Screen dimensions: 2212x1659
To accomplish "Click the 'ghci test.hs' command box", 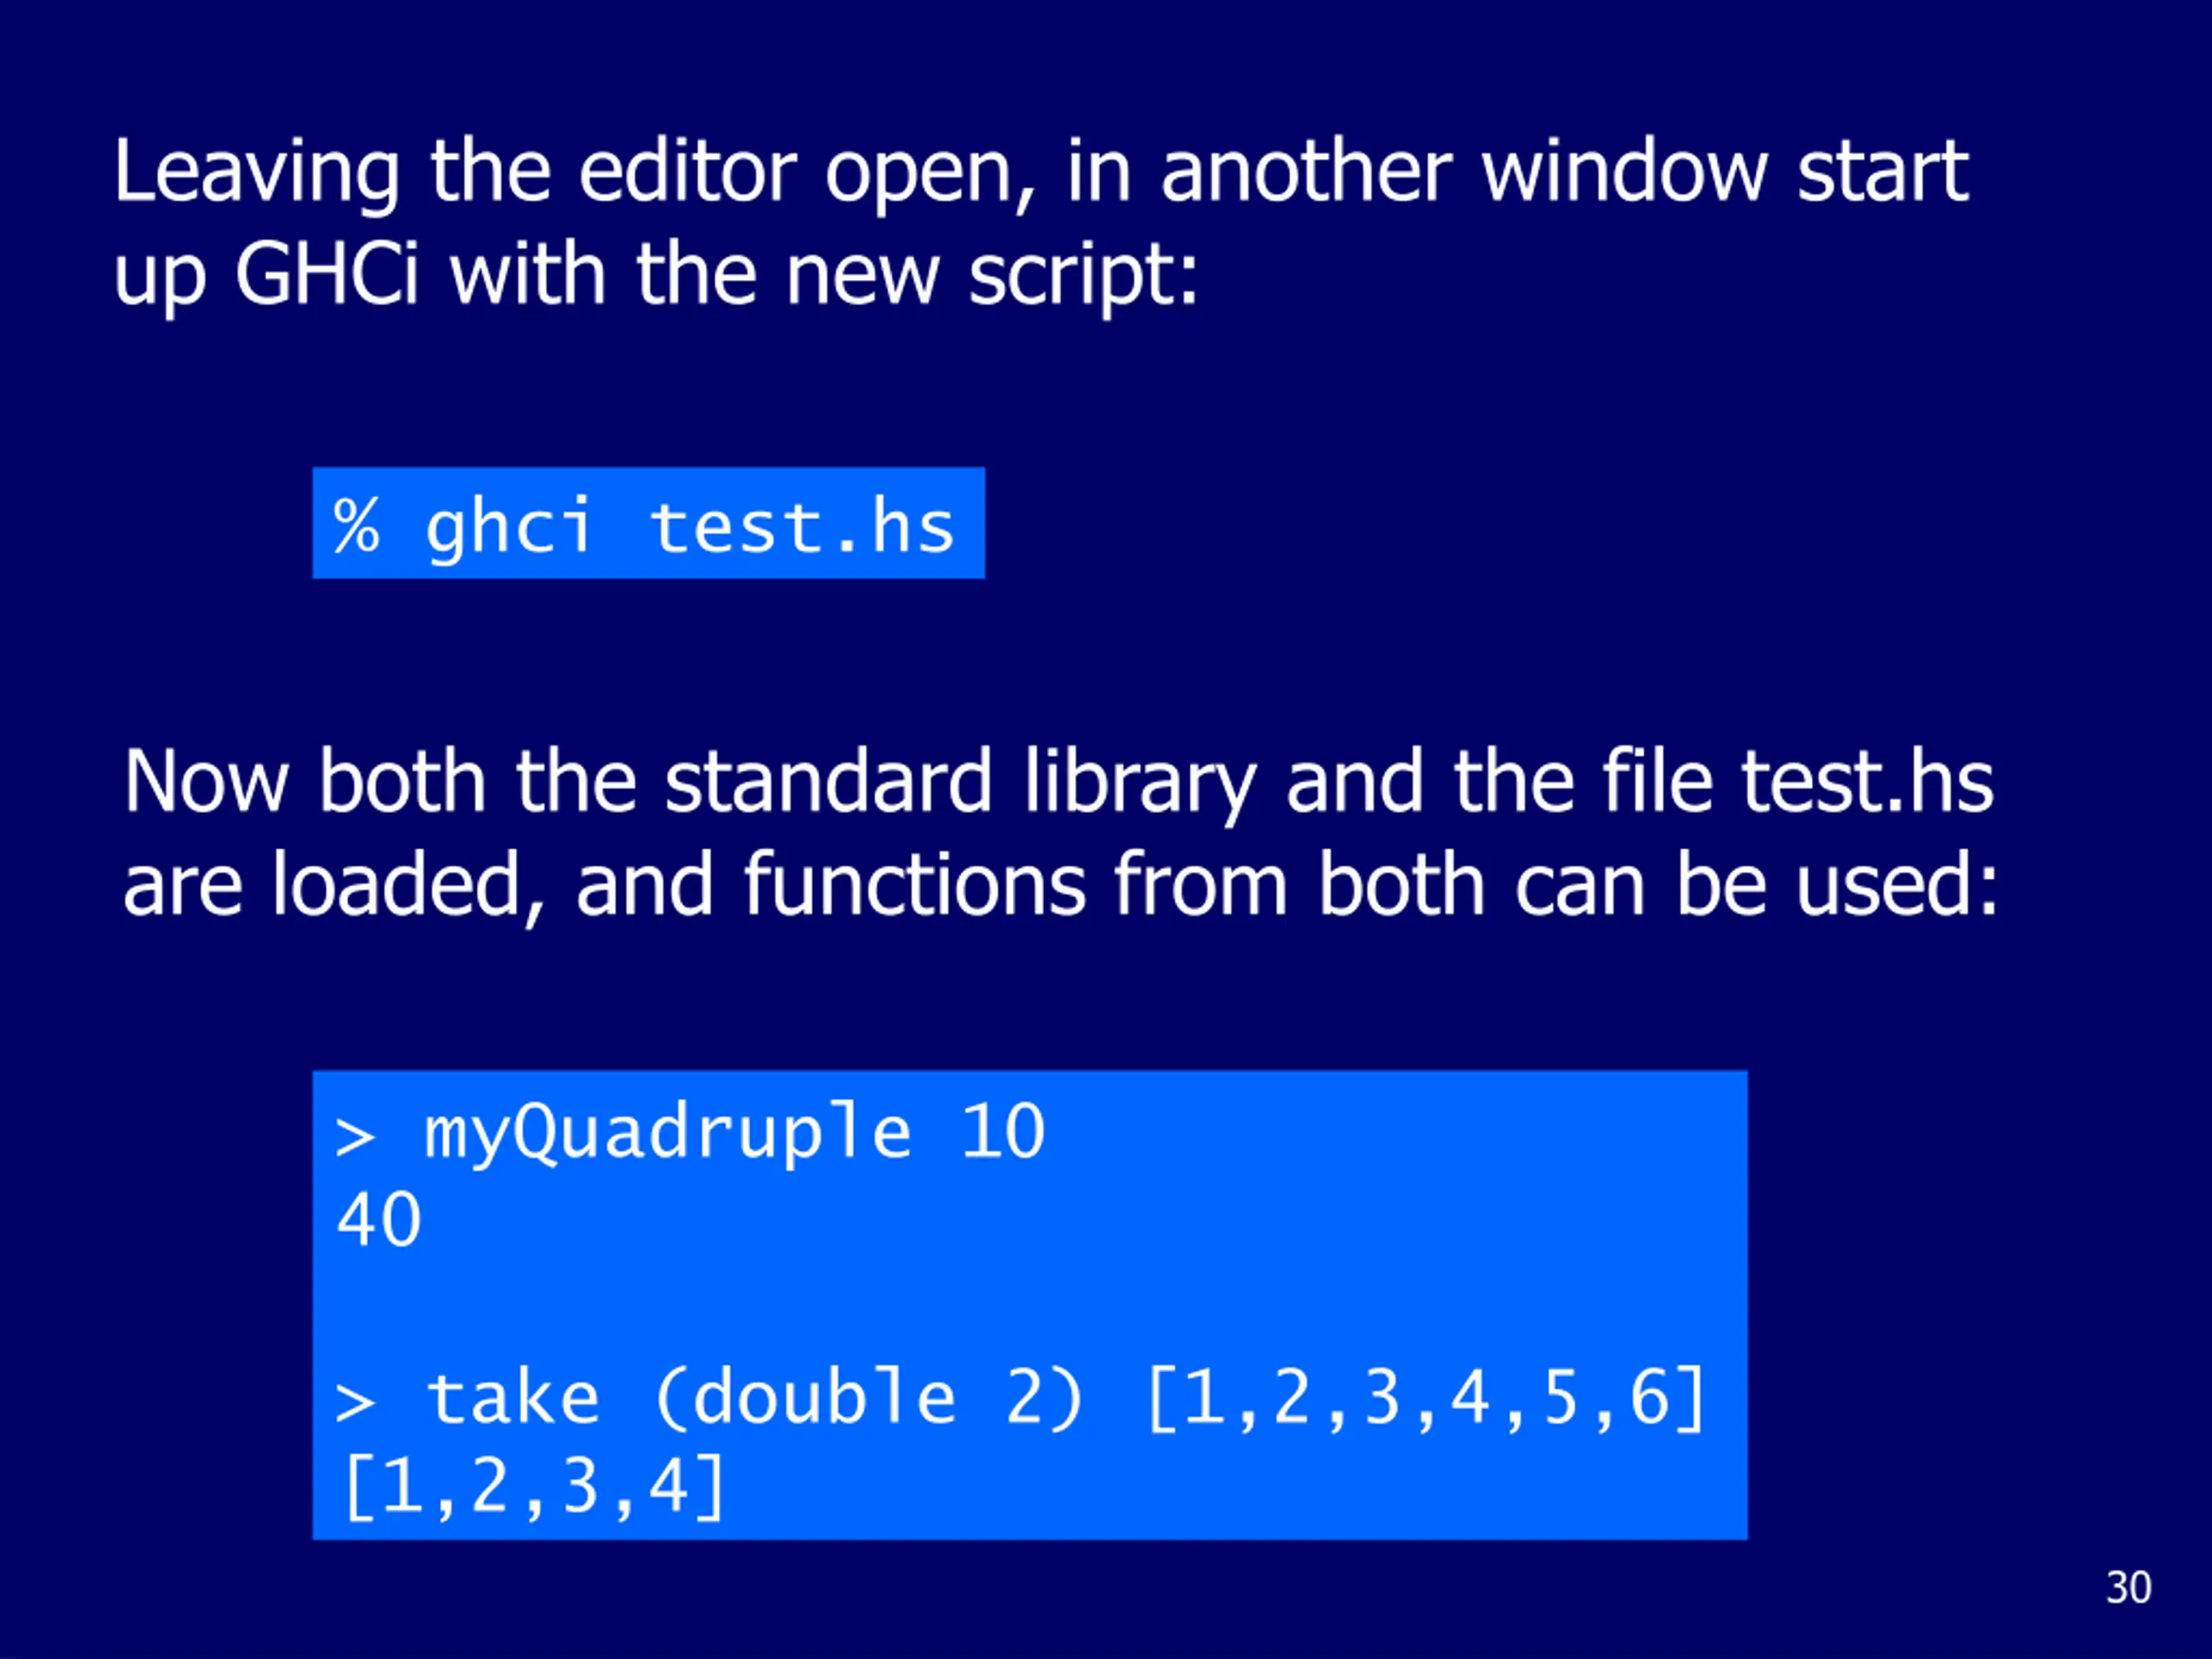I will [x=648, y=523].
